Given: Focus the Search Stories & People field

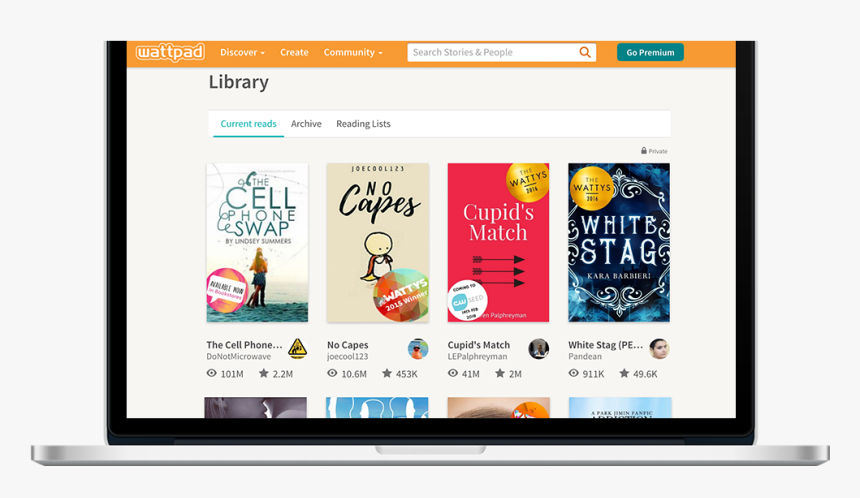Looking at the screenshot, I should point(493,52).
